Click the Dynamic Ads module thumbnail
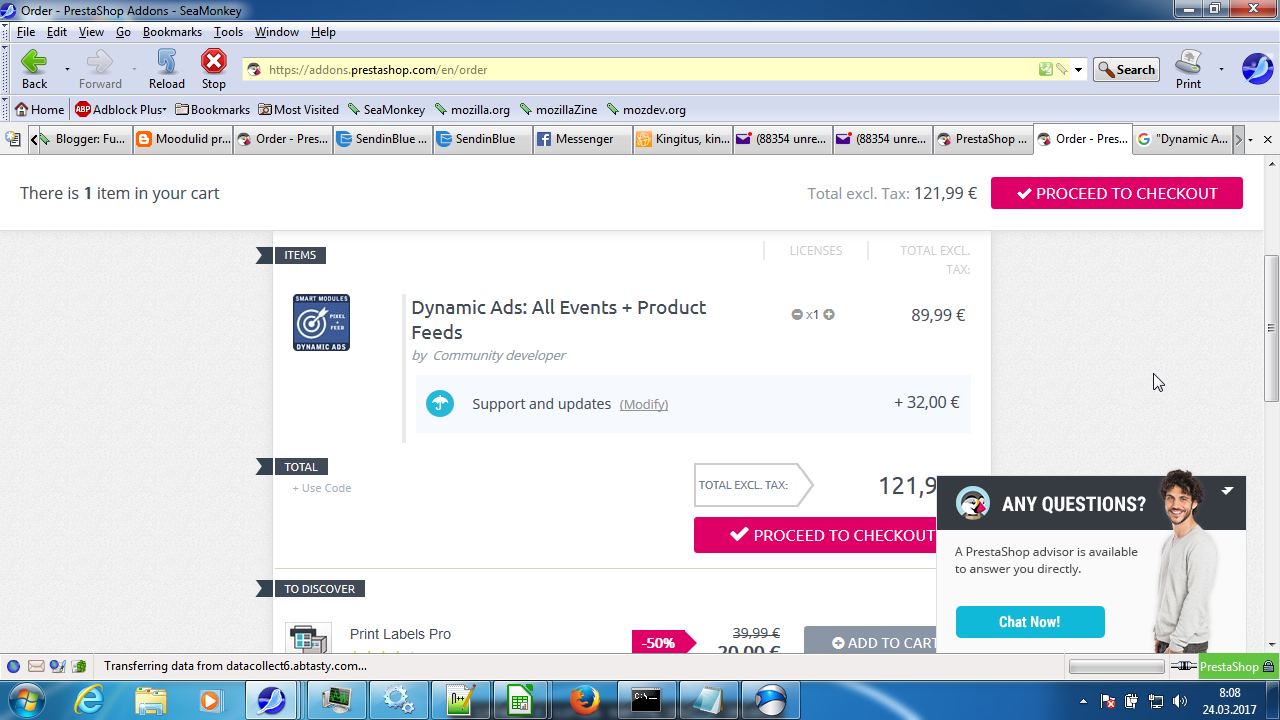Image resolution: width=1280 pixels, height=720 pixels. pyautogui.click(x=321, y=322)
